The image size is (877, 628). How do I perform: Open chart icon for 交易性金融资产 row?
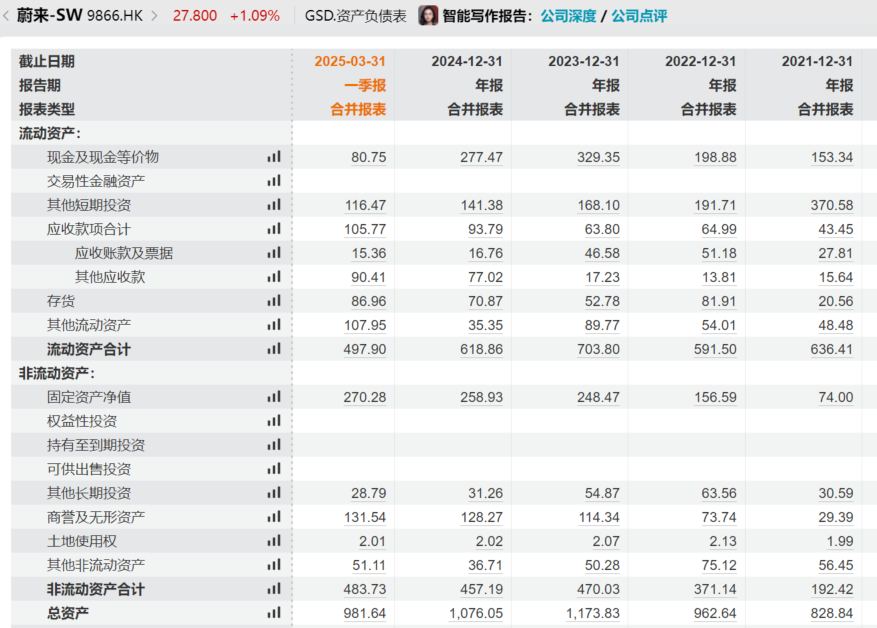pyautogui.click(x=274, y=181)
